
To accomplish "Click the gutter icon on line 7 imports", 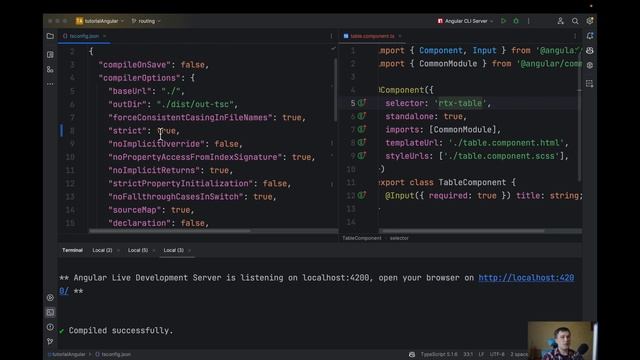I will point(362,129).
